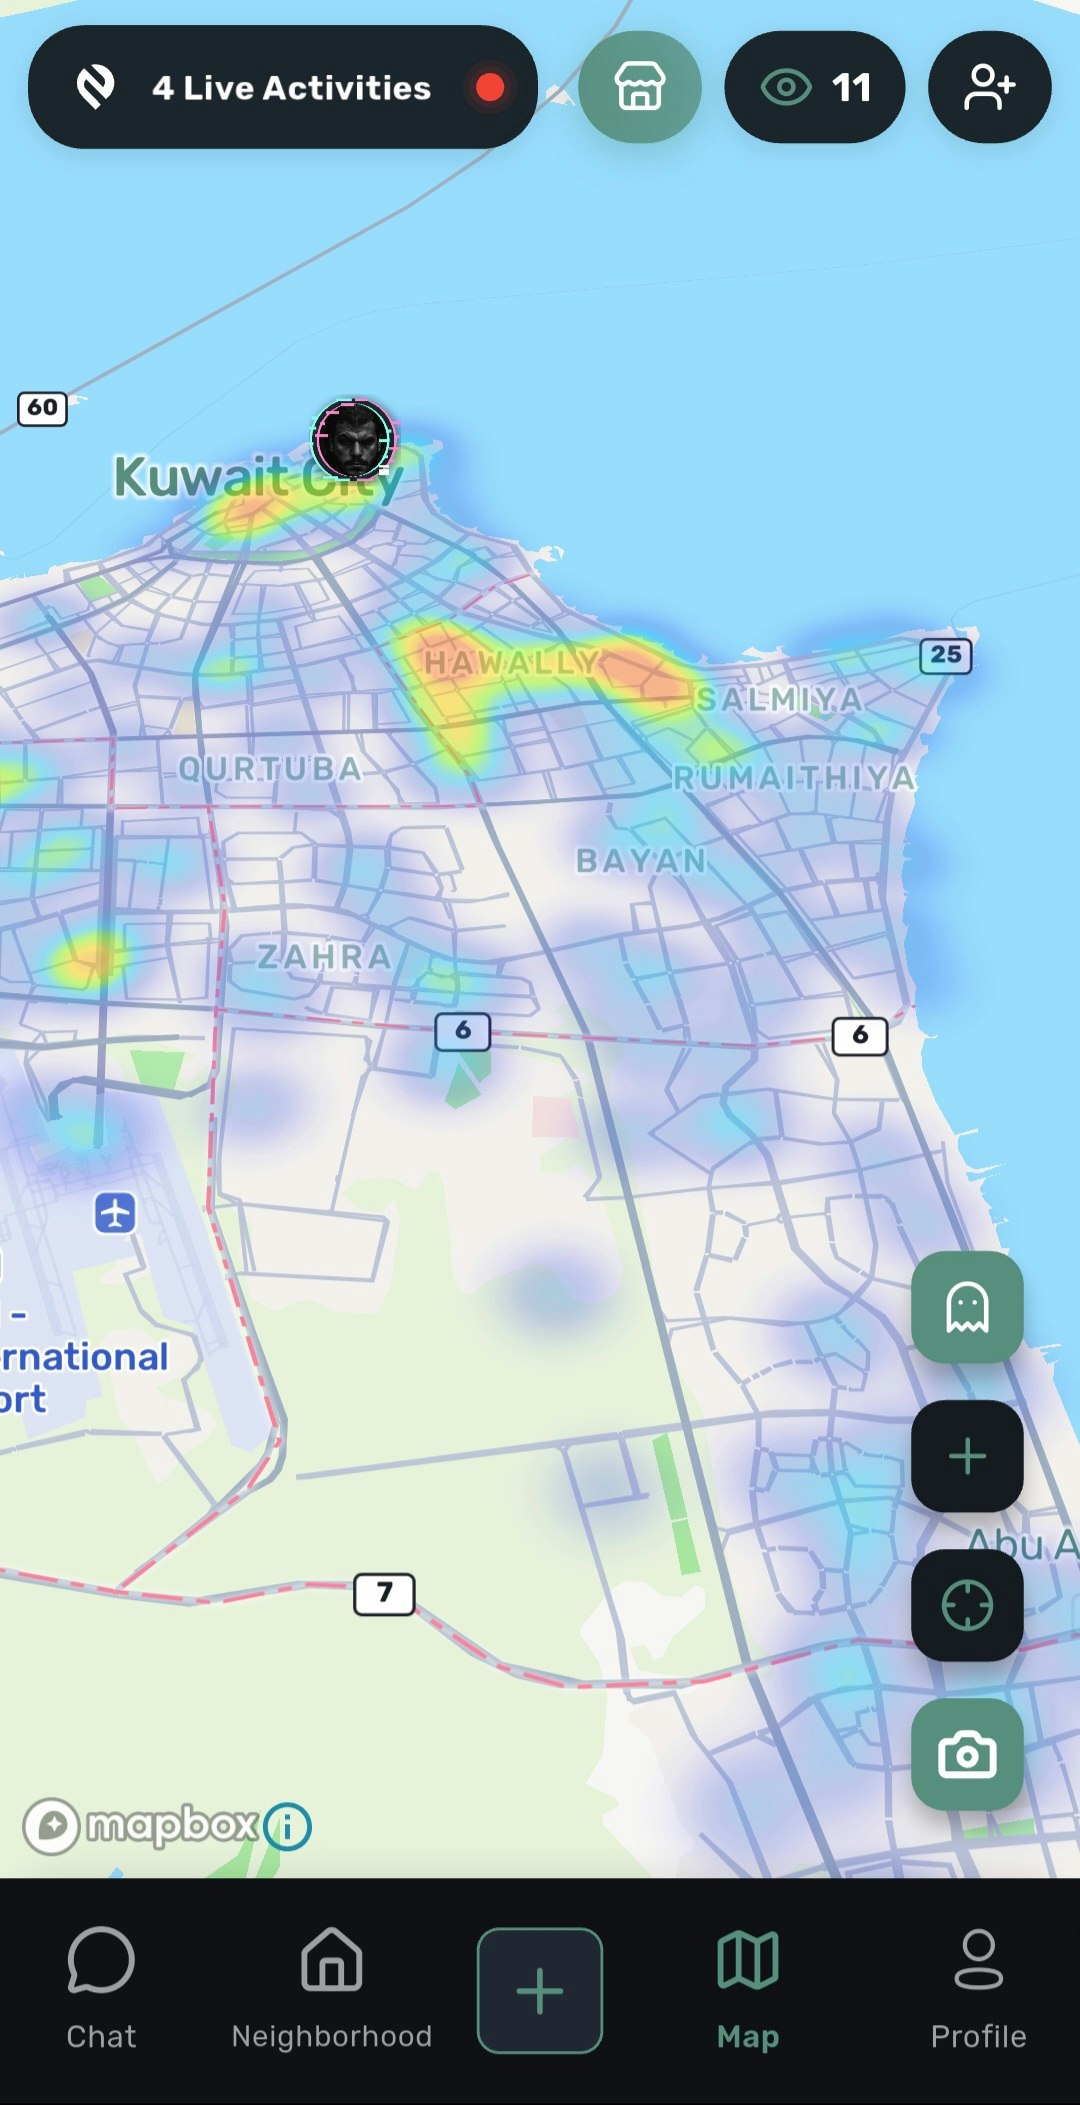The image size is (1080, 2105).
Task: Tap the HAWALLY district label
Action: point(511,662)
